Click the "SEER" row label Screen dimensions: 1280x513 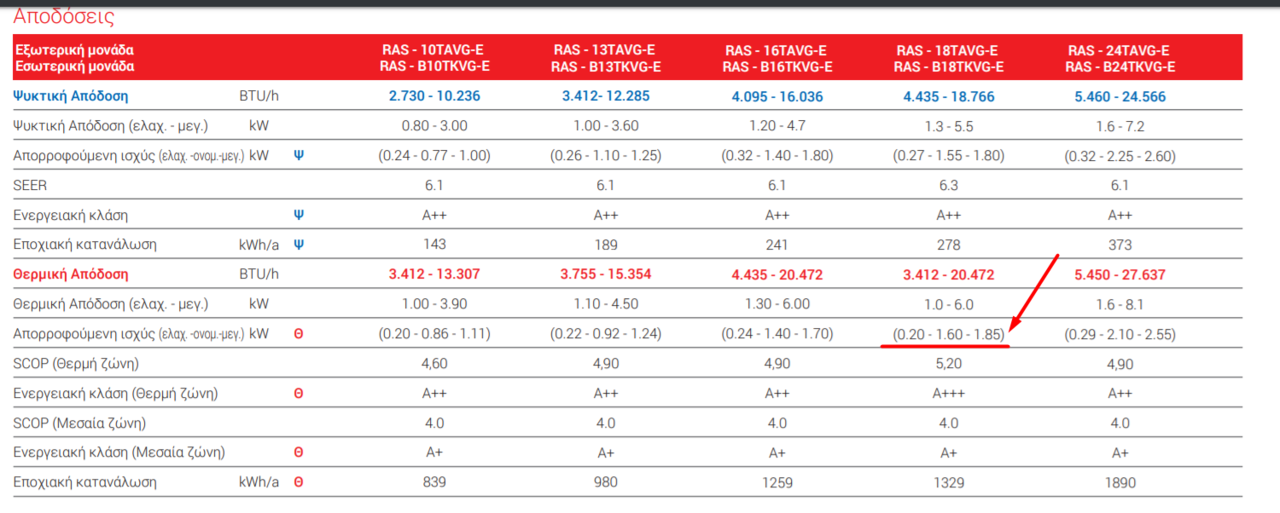[x=30, y=185]
